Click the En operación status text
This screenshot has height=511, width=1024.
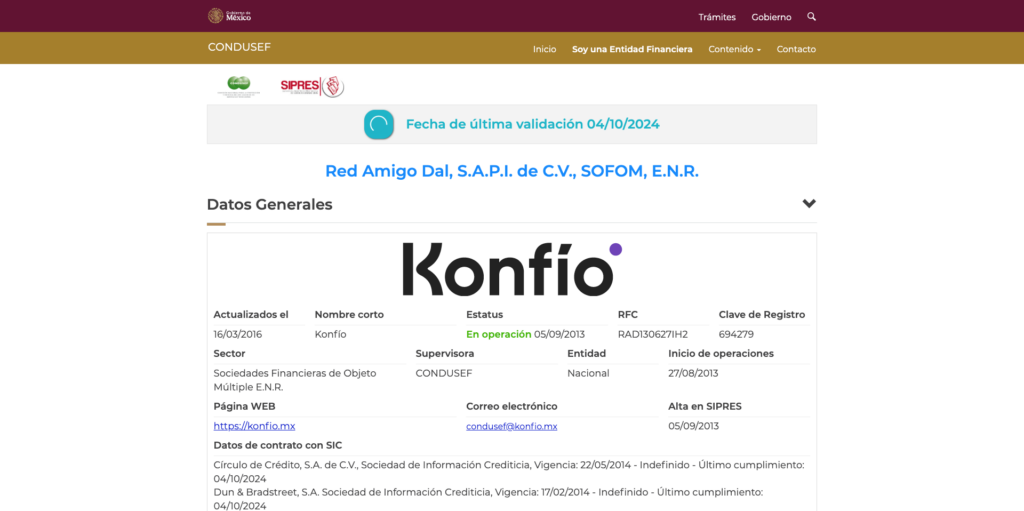click(x=498, y=335)
